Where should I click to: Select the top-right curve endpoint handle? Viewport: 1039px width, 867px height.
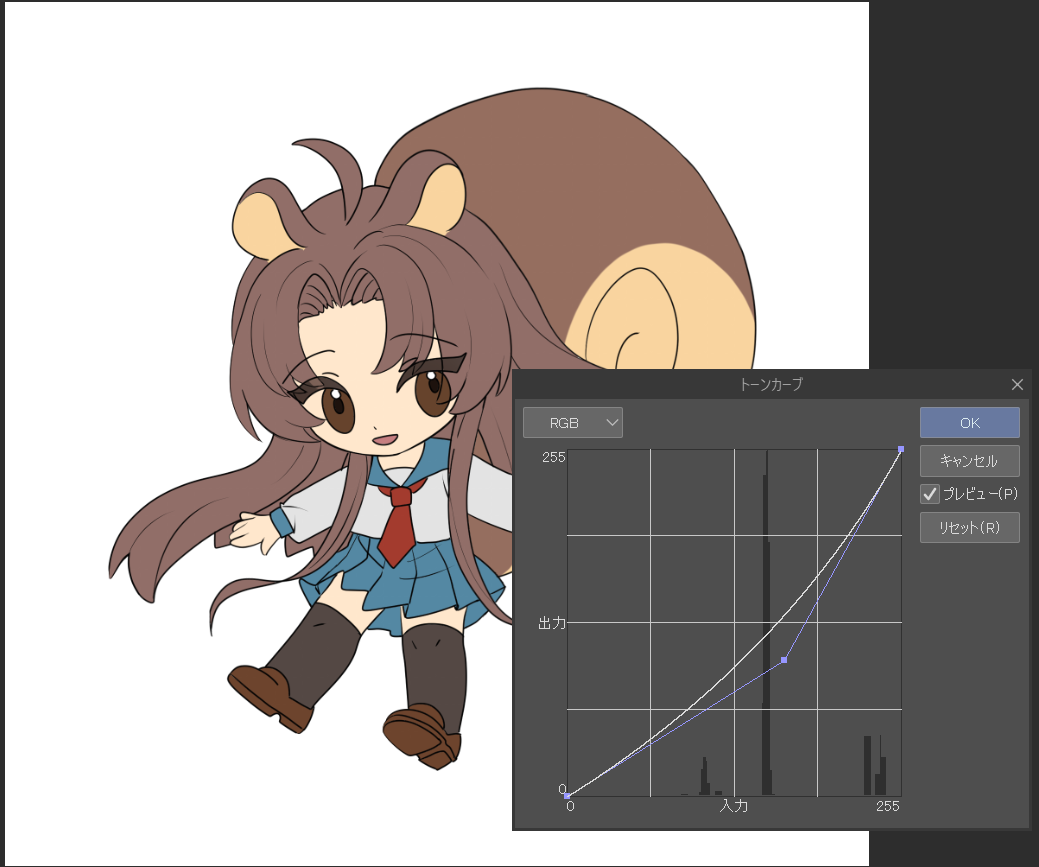[901, 449]
